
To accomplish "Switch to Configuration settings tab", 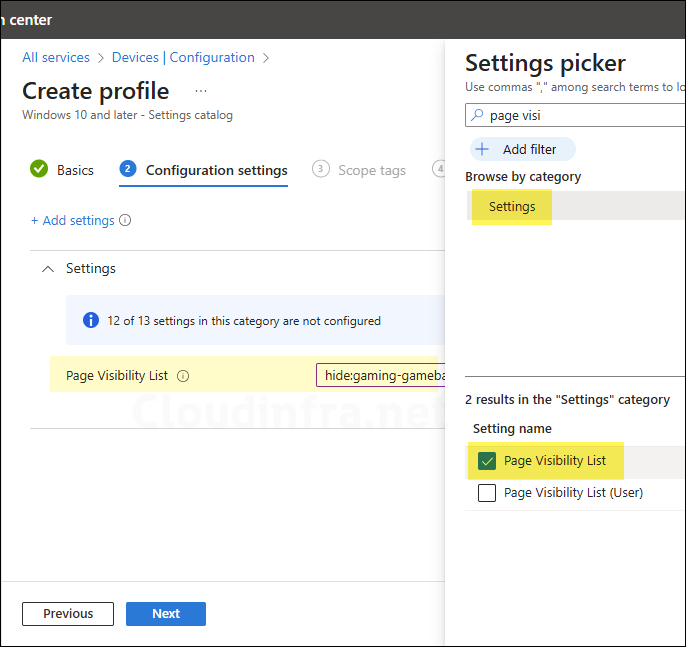I will tap(216, 170).
